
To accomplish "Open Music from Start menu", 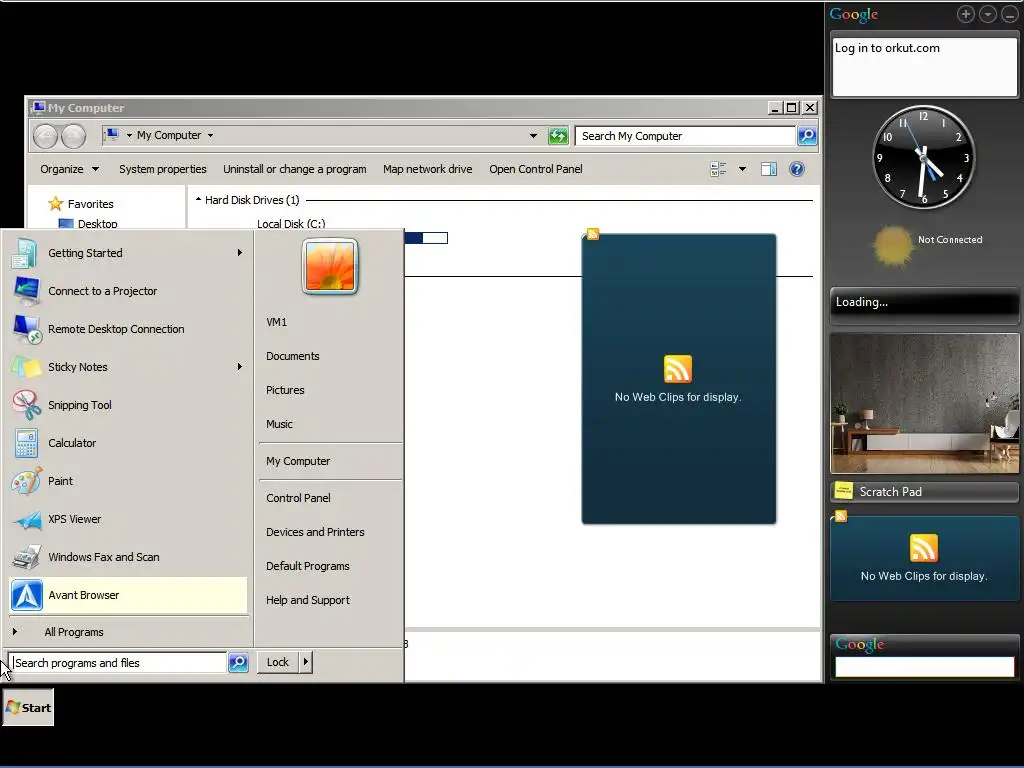I will (279, 424).
